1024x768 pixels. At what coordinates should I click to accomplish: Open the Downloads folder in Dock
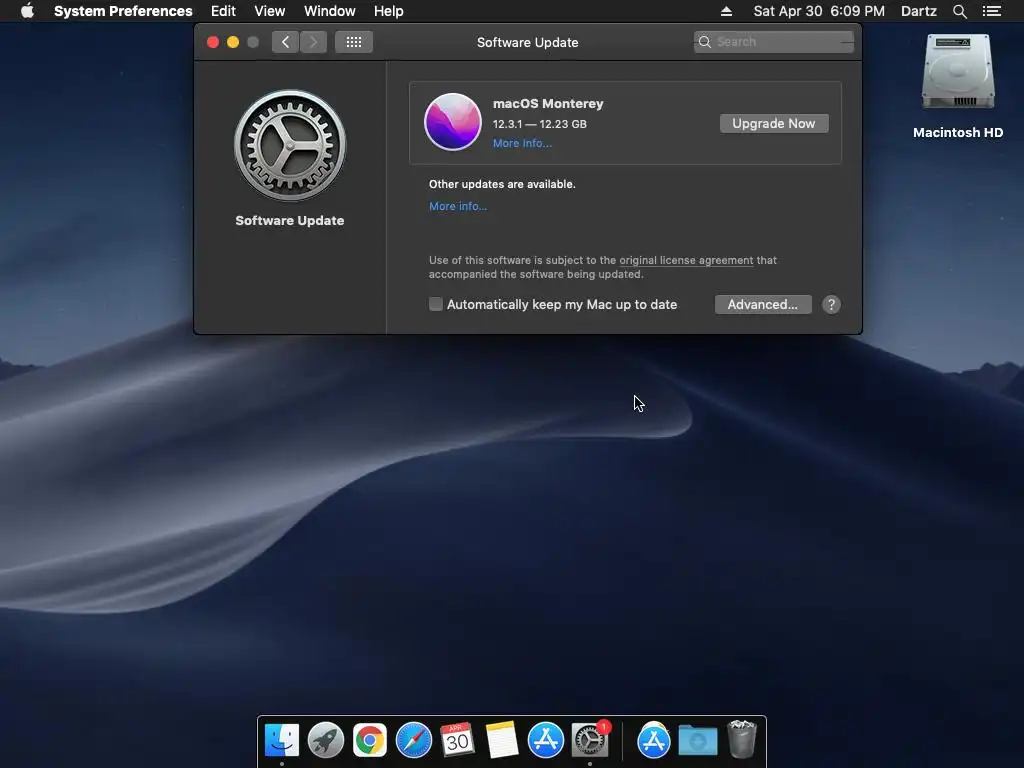coord(697,740)
